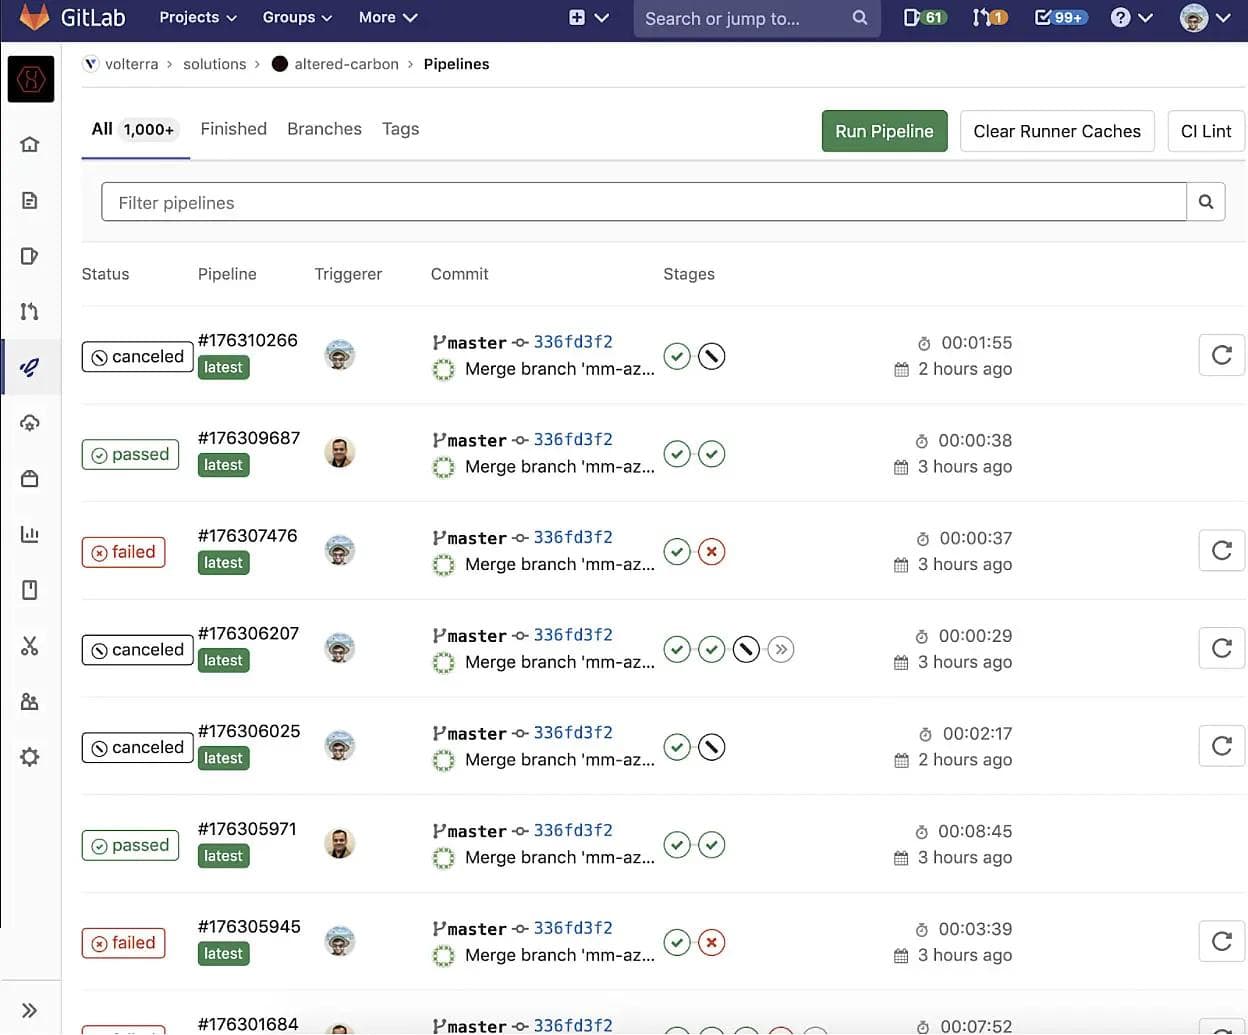Open the failed stage icon on #176305945
The image size is (1248, 1035).
click(x=712, y=942)
